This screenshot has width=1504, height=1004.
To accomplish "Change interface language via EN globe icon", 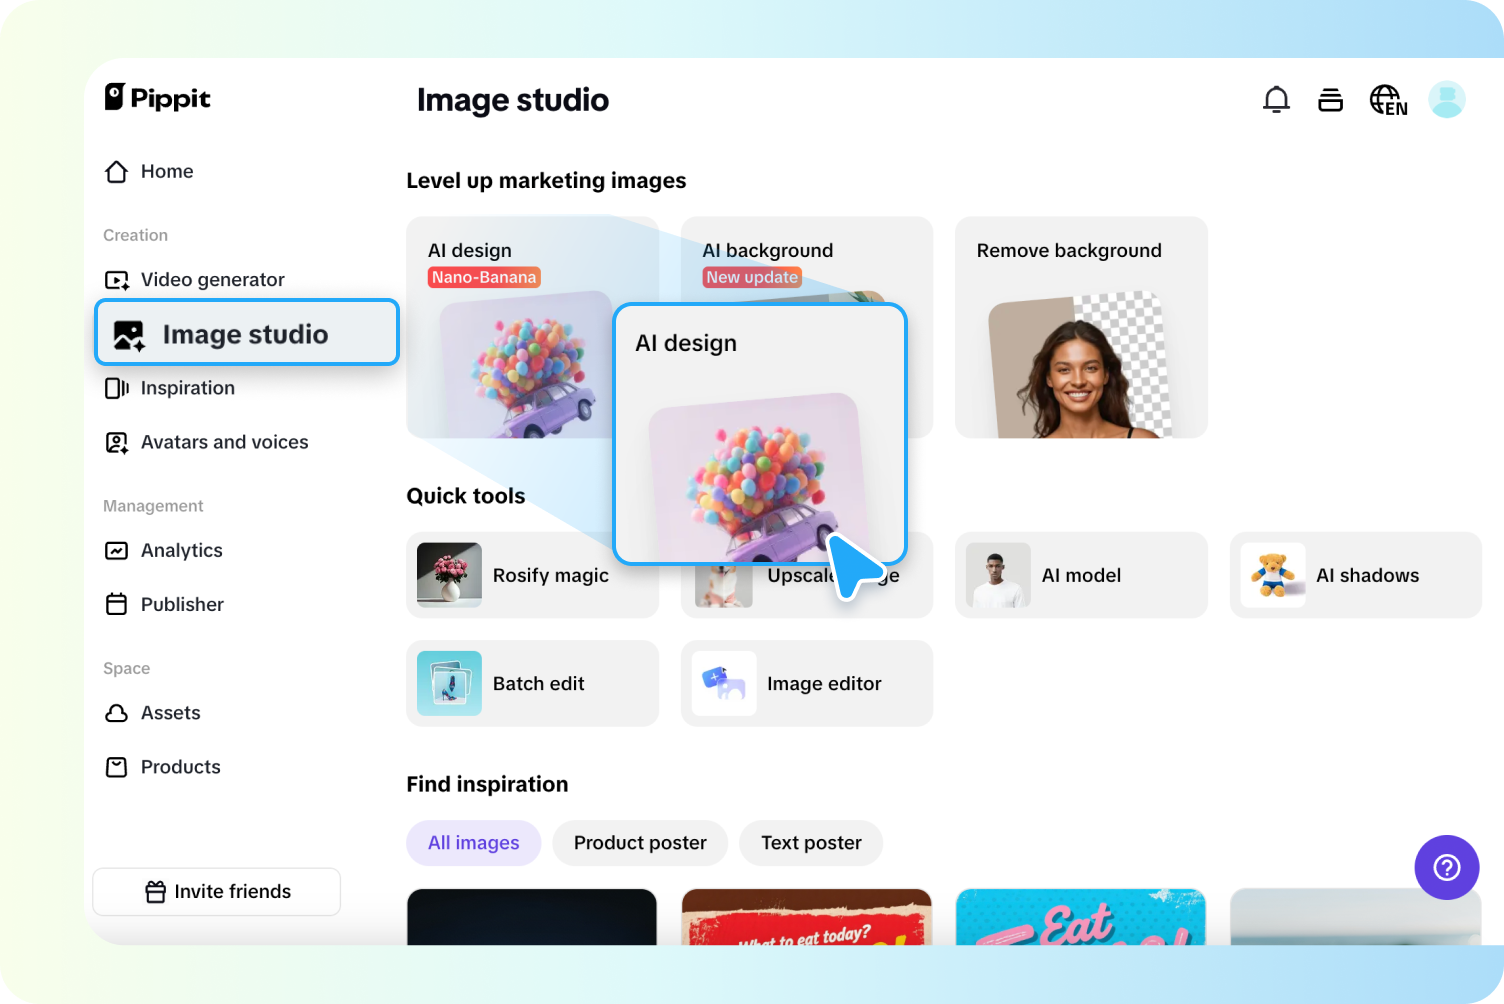I will [1388, 99].
